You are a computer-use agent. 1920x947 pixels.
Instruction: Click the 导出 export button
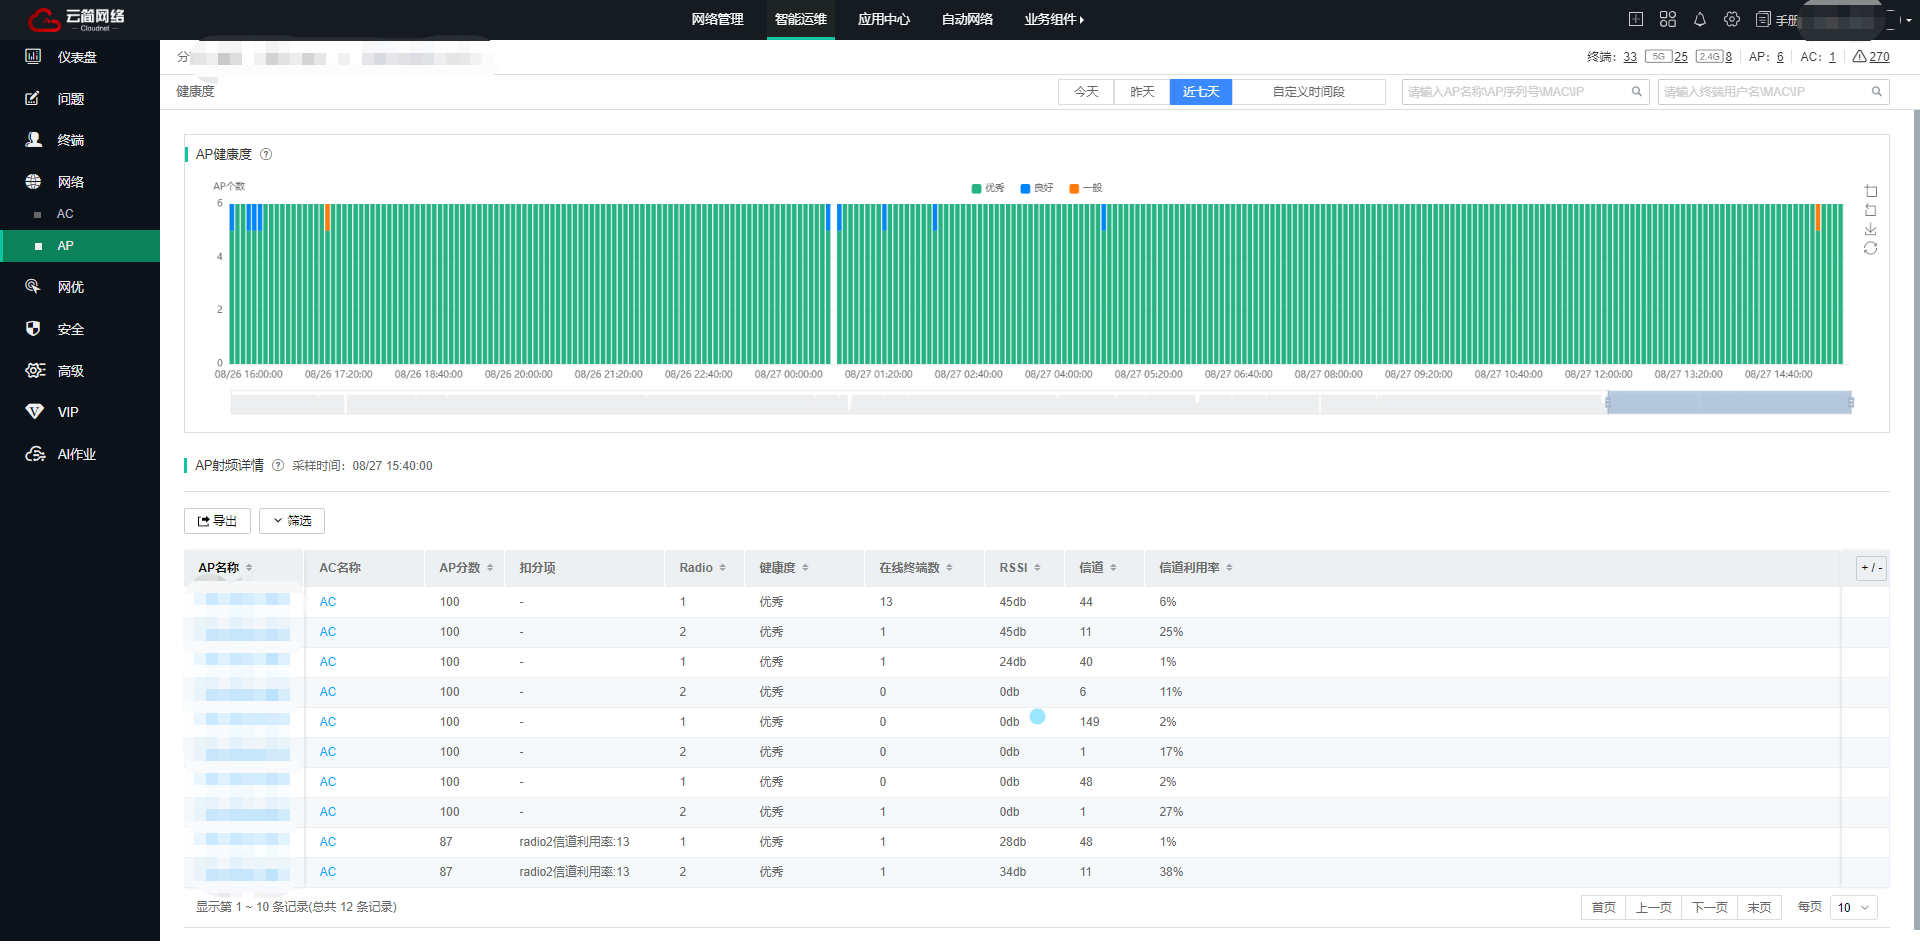tap(217, 521)
